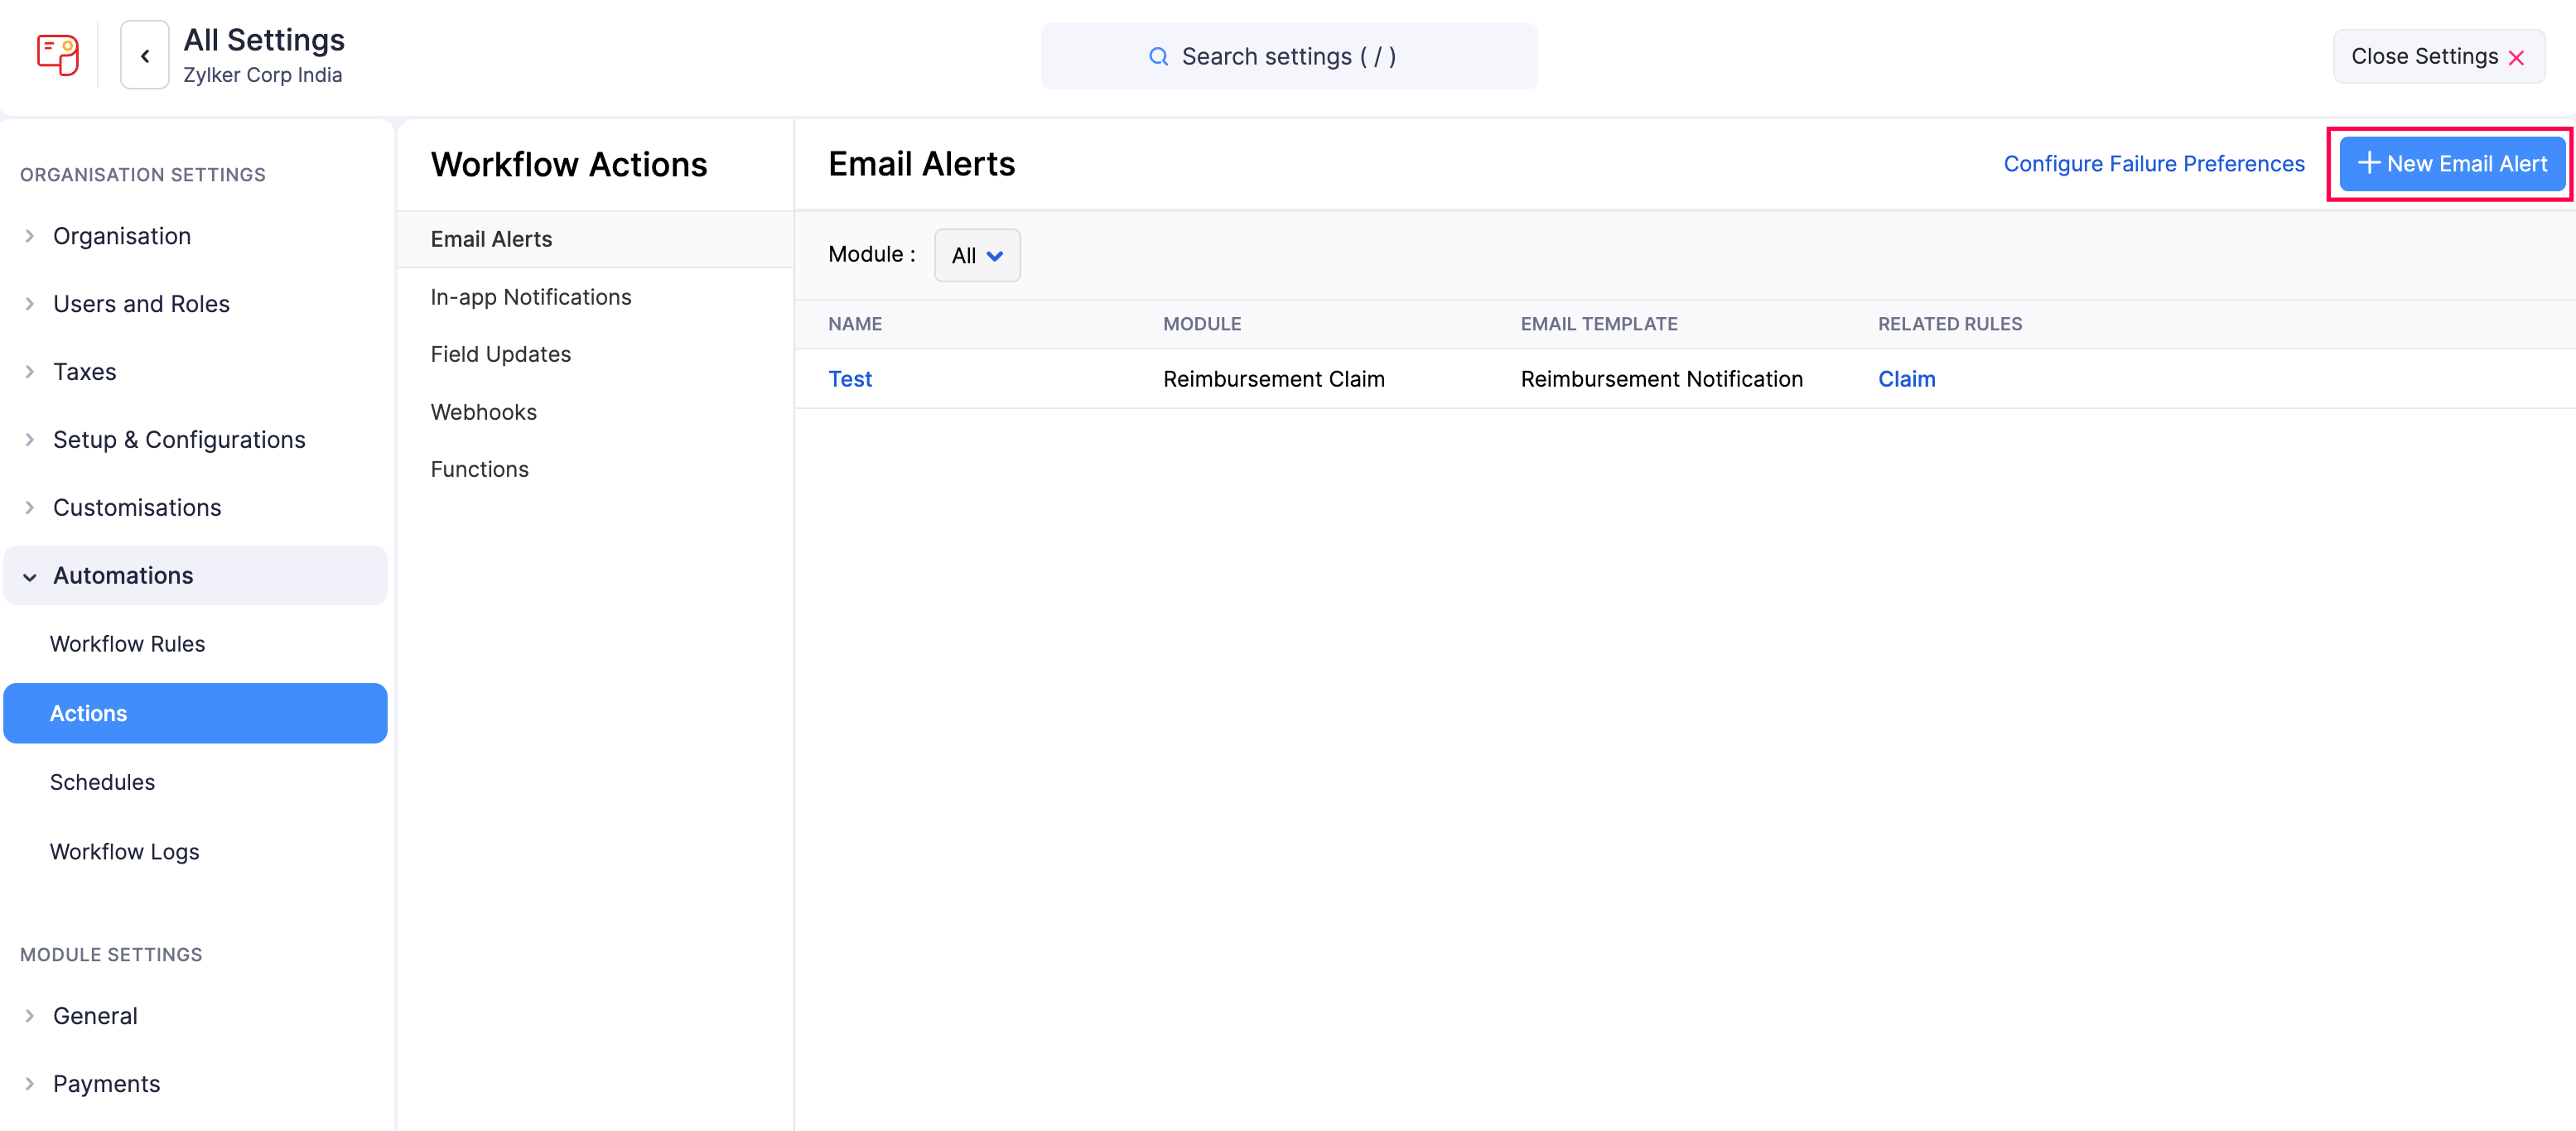2576x1131 pixels.
Task: Click the RELATED RULES column header
Action: [x=1949, y=324]
